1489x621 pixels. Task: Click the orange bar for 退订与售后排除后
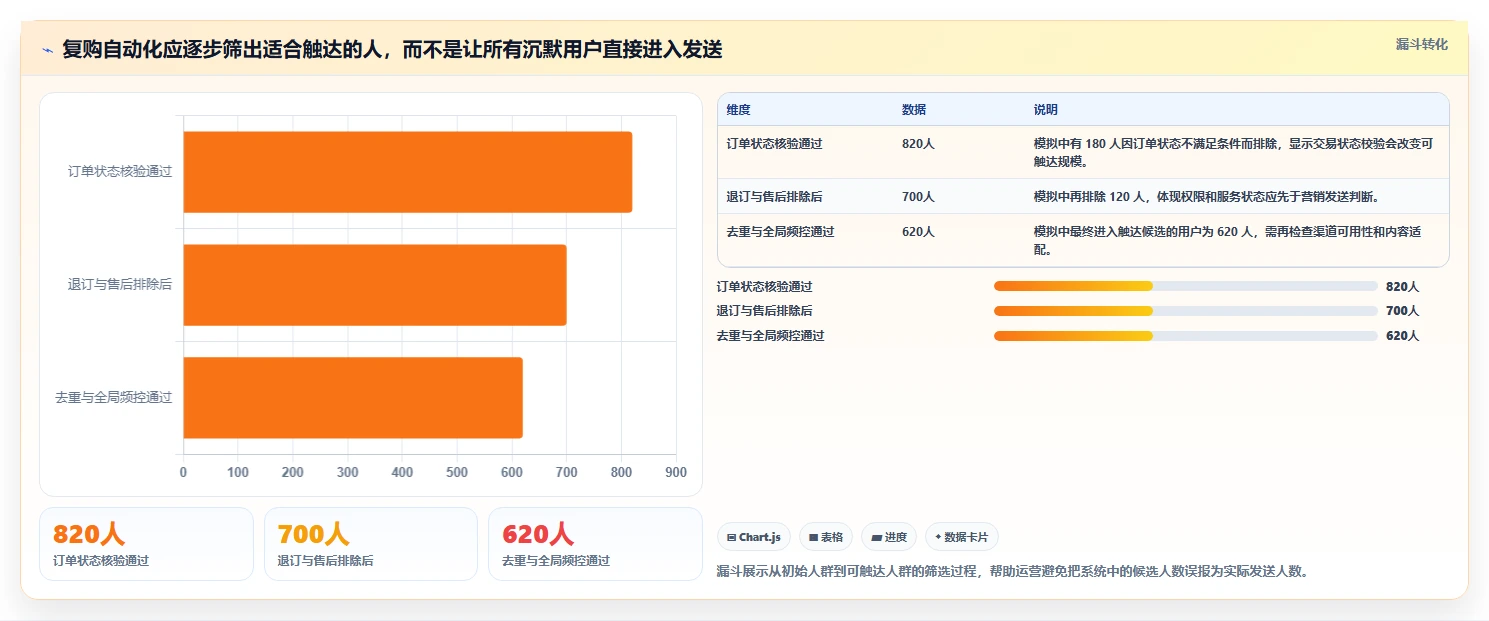point(375,285)
